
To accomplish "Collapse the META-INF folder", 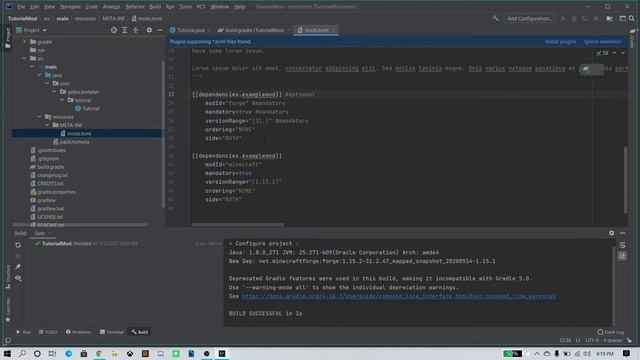I will pos(47,125).
